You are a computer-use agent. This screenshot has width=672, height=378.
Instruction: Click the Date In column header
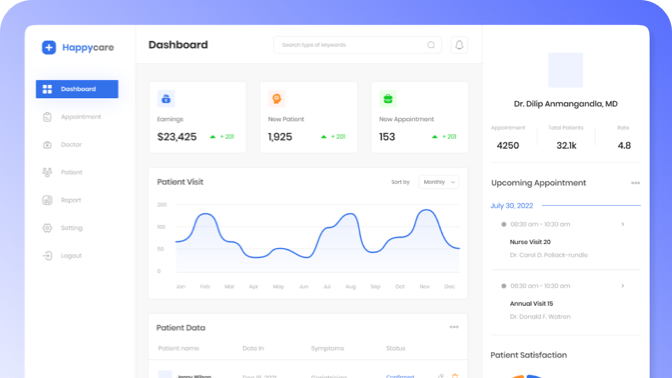pos(253,348)
